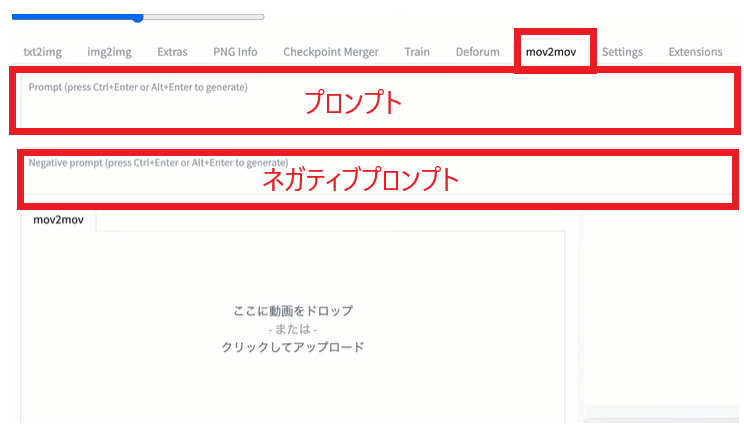Select the PNG Info tab

[235, 52]
